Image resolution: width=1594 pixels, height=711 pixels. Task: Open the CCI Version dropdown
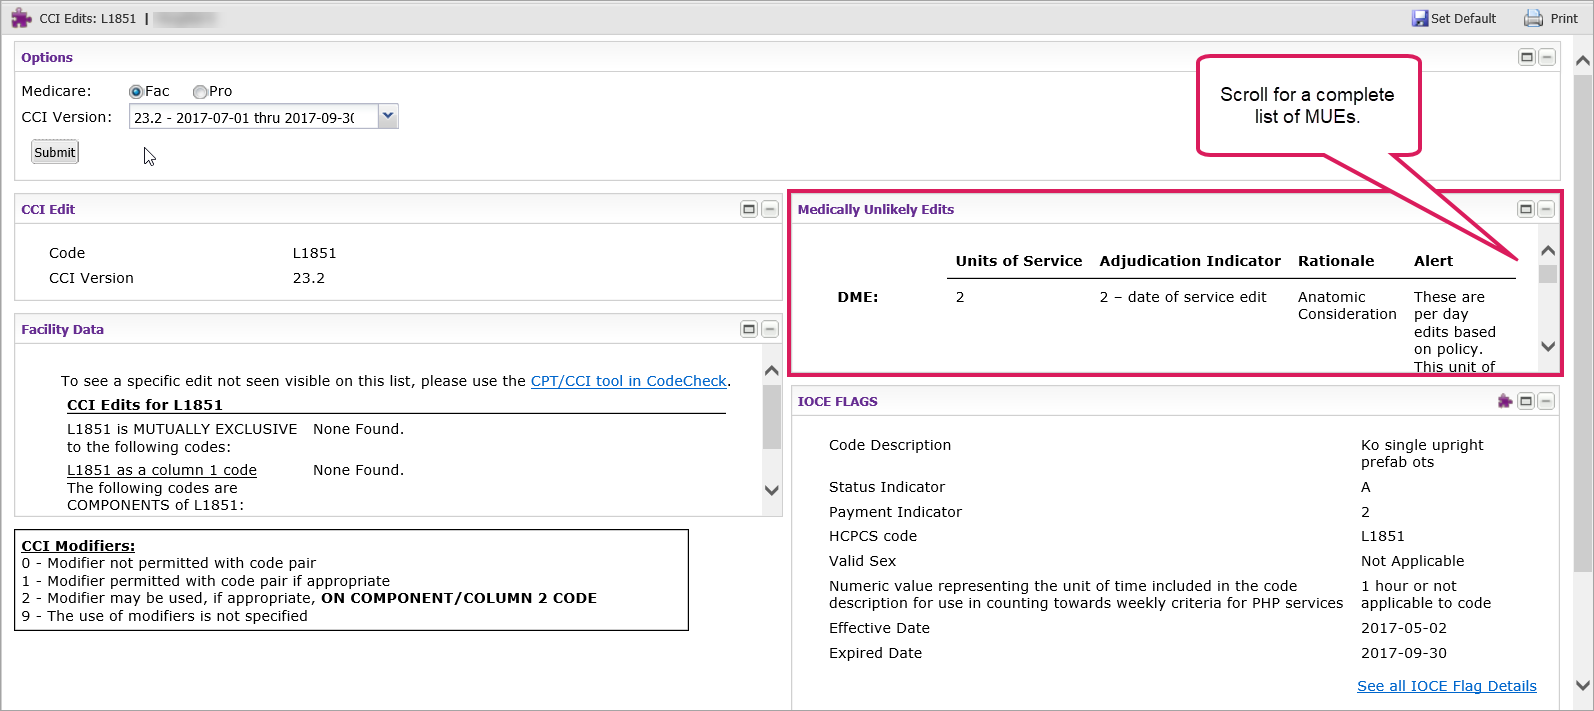[x=388, y=117]
